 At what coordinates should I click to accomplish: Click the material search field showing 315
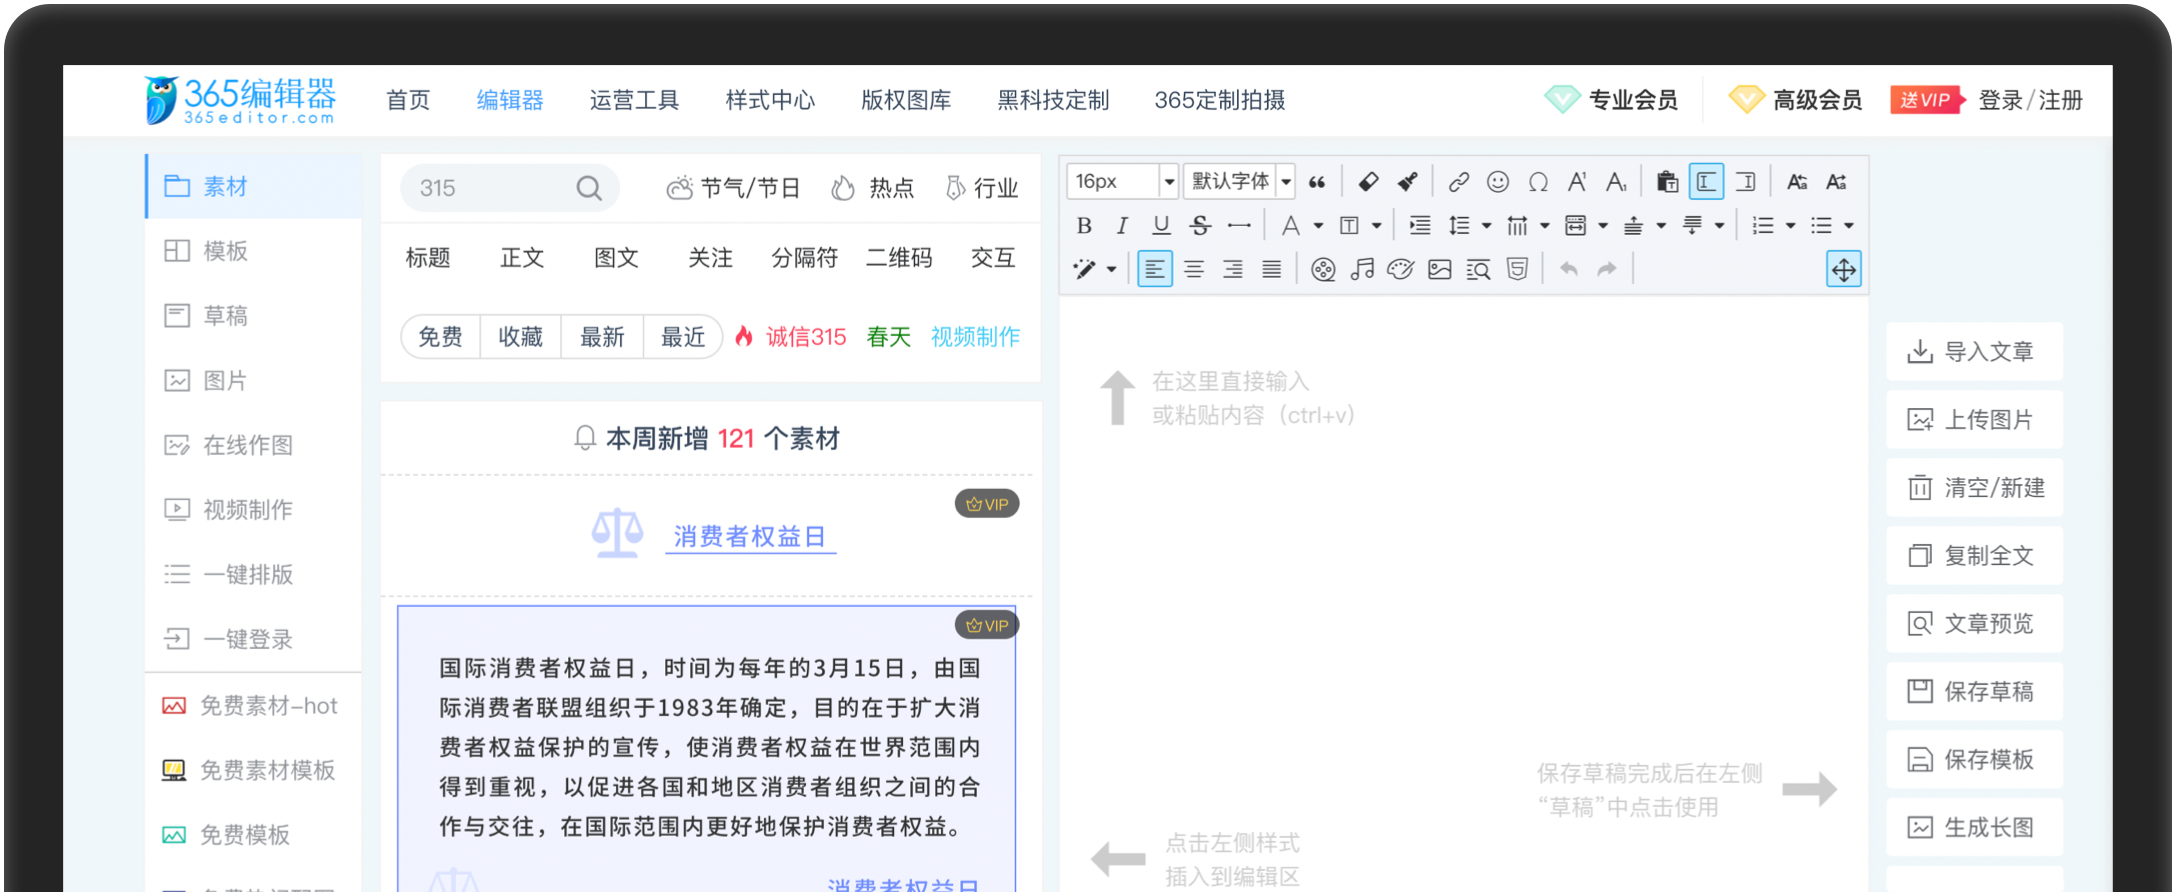click(490, 188)
